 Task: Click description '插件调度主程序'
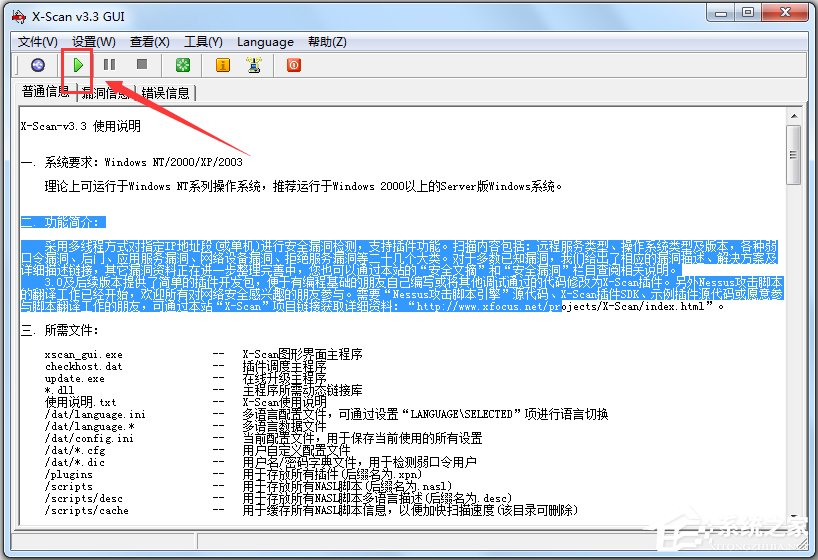(284, 366)
